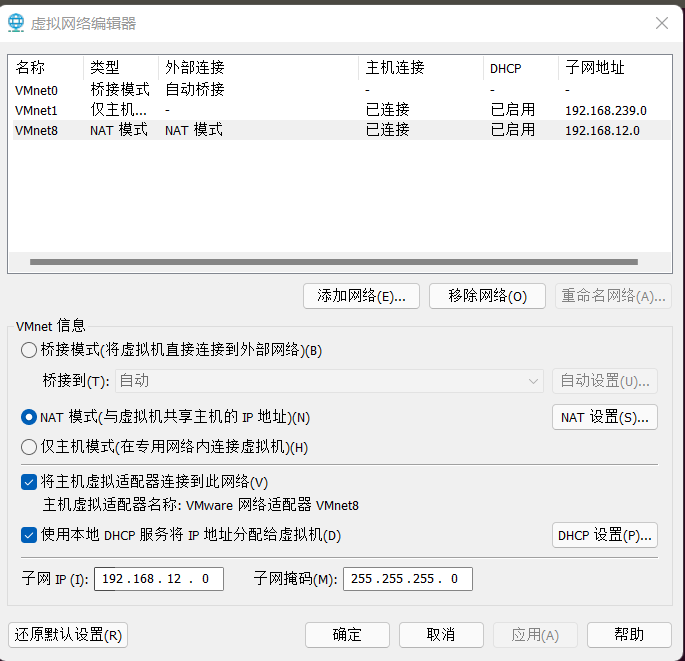Toggle 使用本地 DHCP 服务 checkbox
The width and height of the screenshot is (685, 661).
[29, 535]
